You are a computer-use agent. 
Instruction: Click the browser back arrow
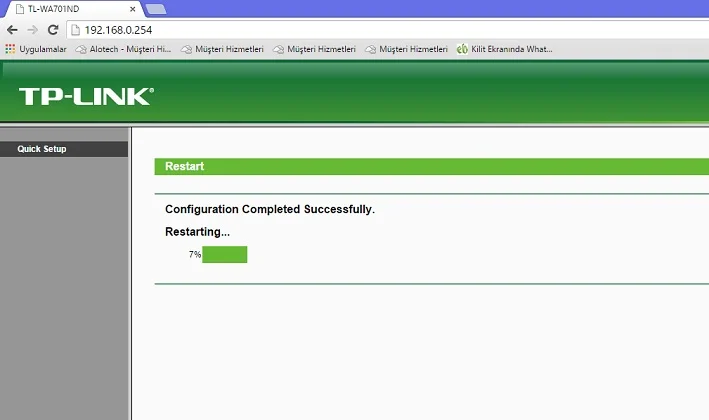(x=12, y=29)
